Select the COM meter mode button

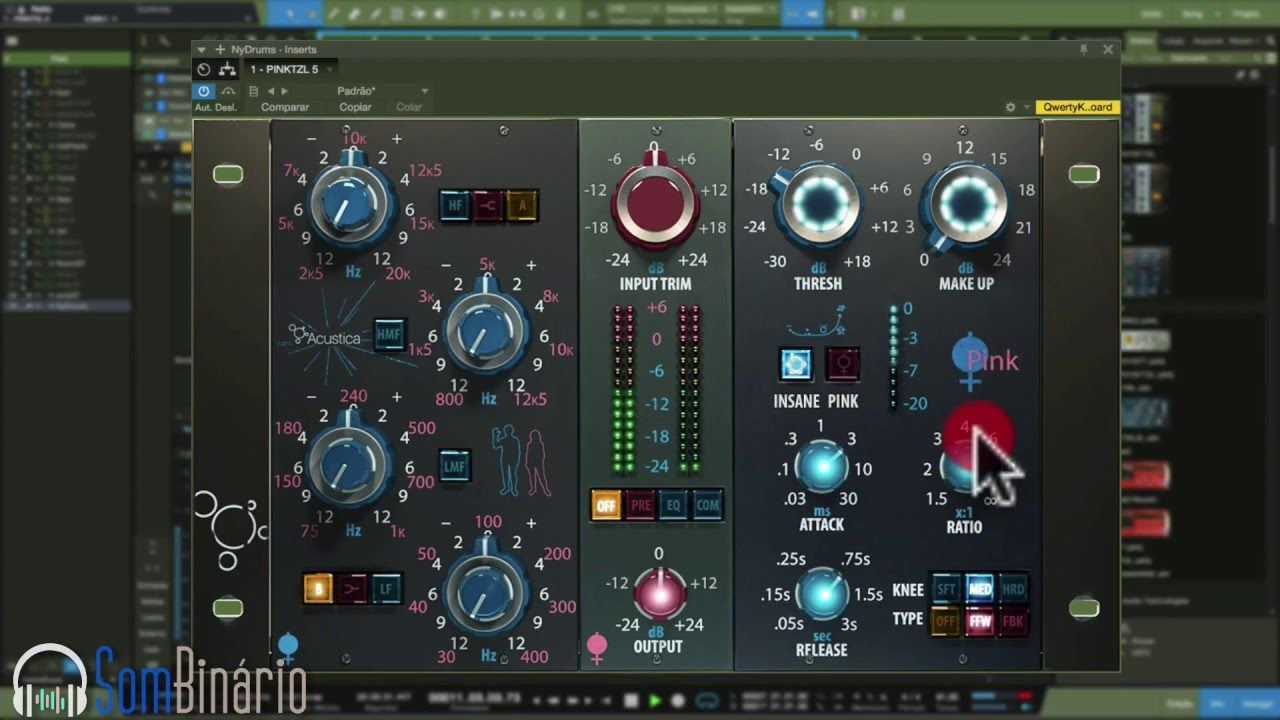707,505
